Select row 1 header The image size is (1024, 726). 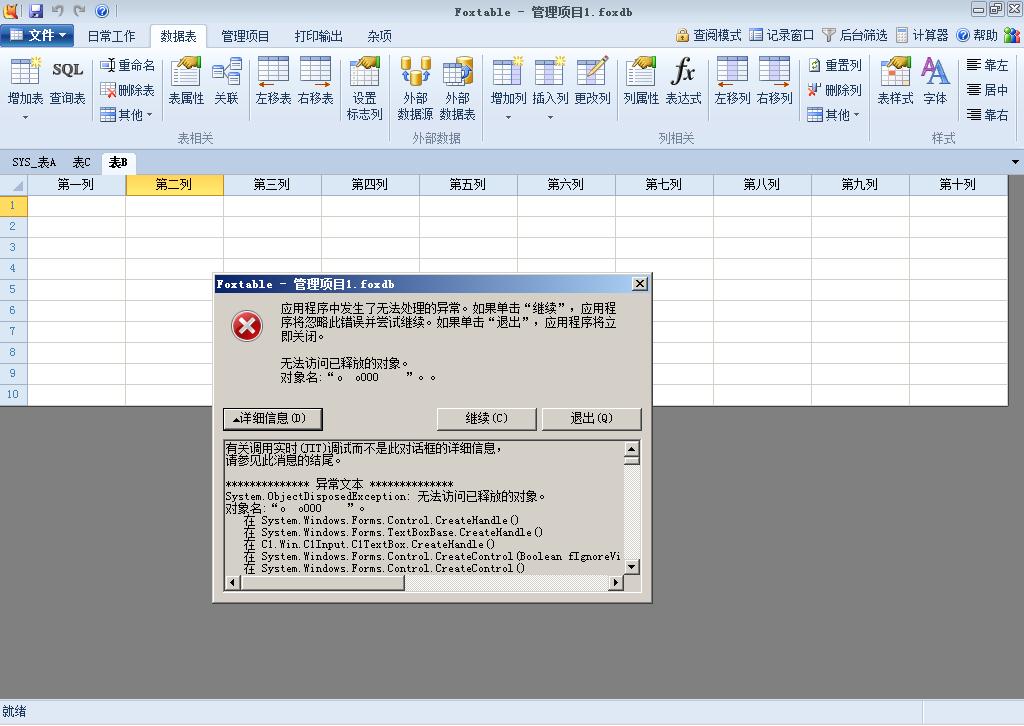[x=13, y=206]
